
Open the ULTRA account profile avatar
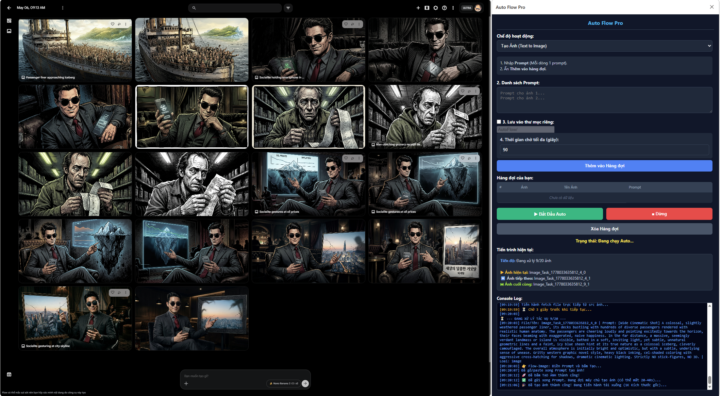tap(478, 8)
